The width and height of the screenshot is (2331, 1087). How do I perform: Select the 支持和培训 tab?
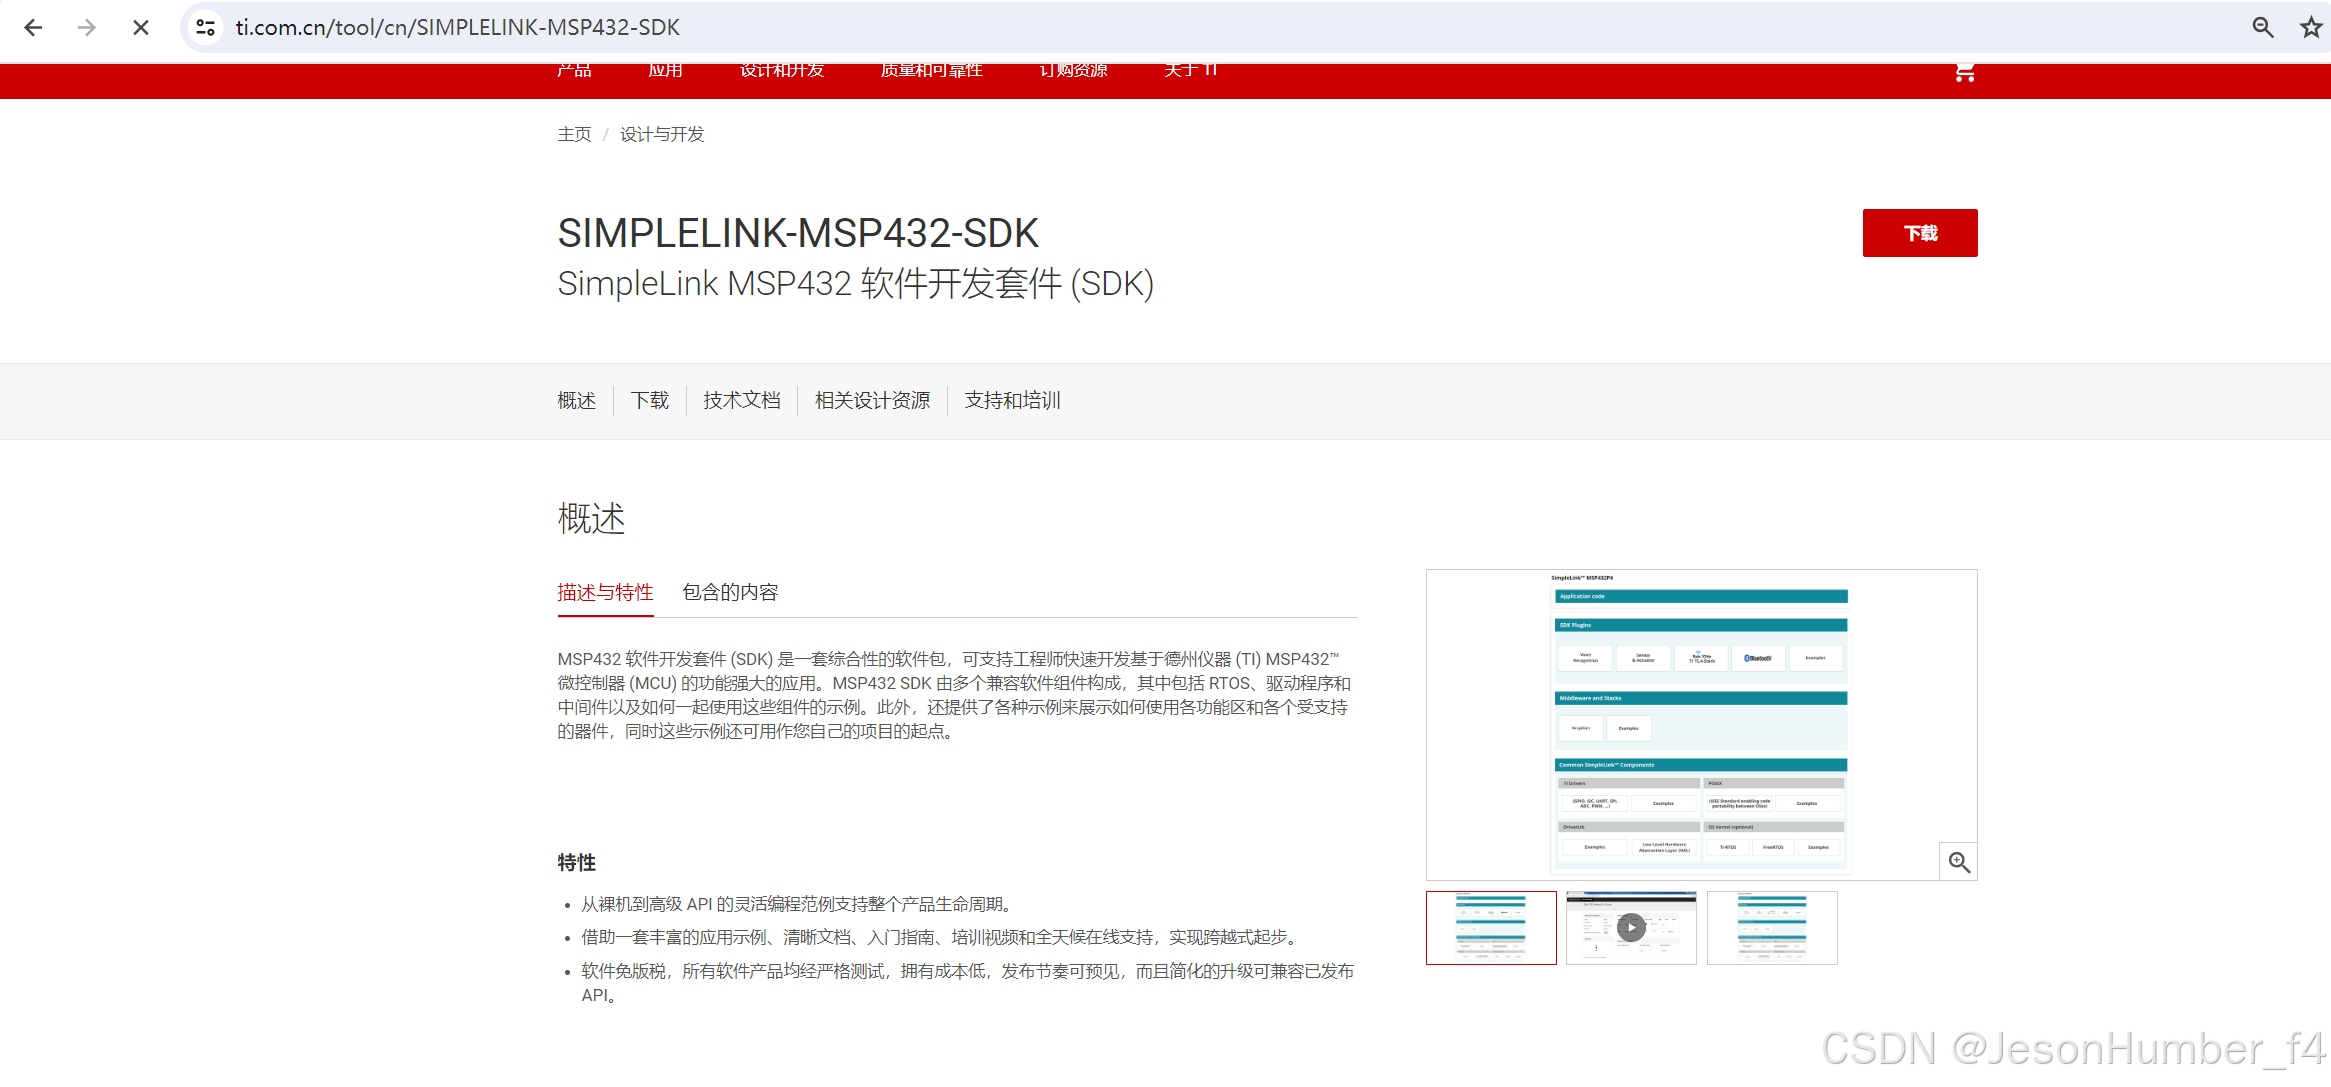[1012, 400]
